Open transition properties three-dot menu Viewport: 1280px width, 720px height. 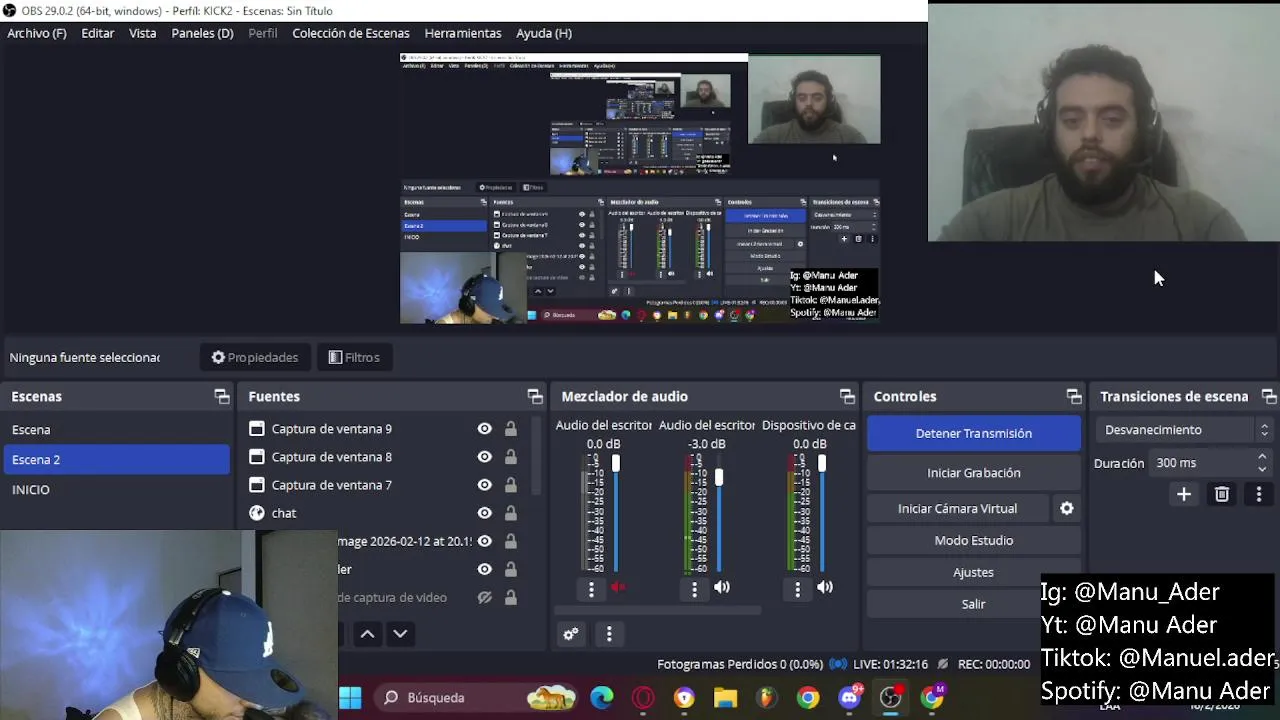pos(1259,494)
